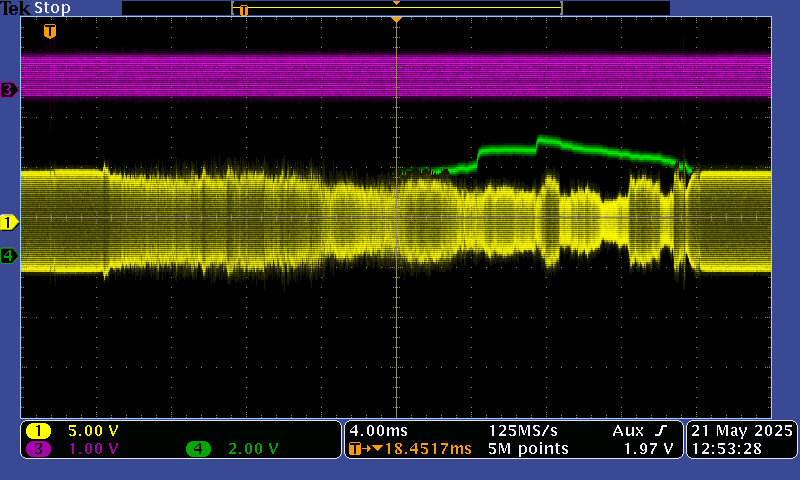This screenshot has width=800, height=480.
Task: Click the 125MS/s sample rate readout
Action: click(x=526, y=431)
